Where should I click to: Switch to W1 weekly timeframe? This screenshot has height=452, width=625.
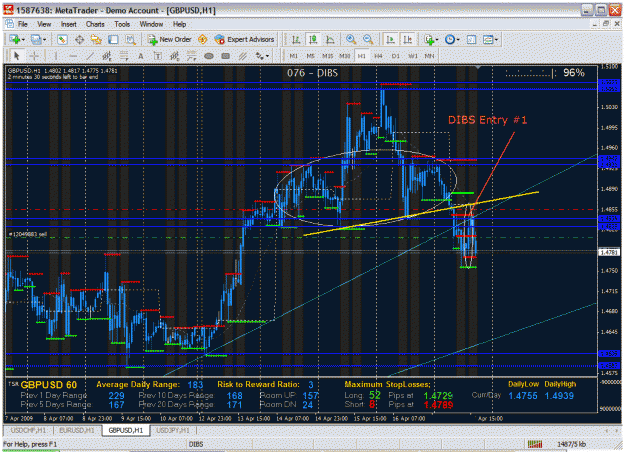coord(413,56)
